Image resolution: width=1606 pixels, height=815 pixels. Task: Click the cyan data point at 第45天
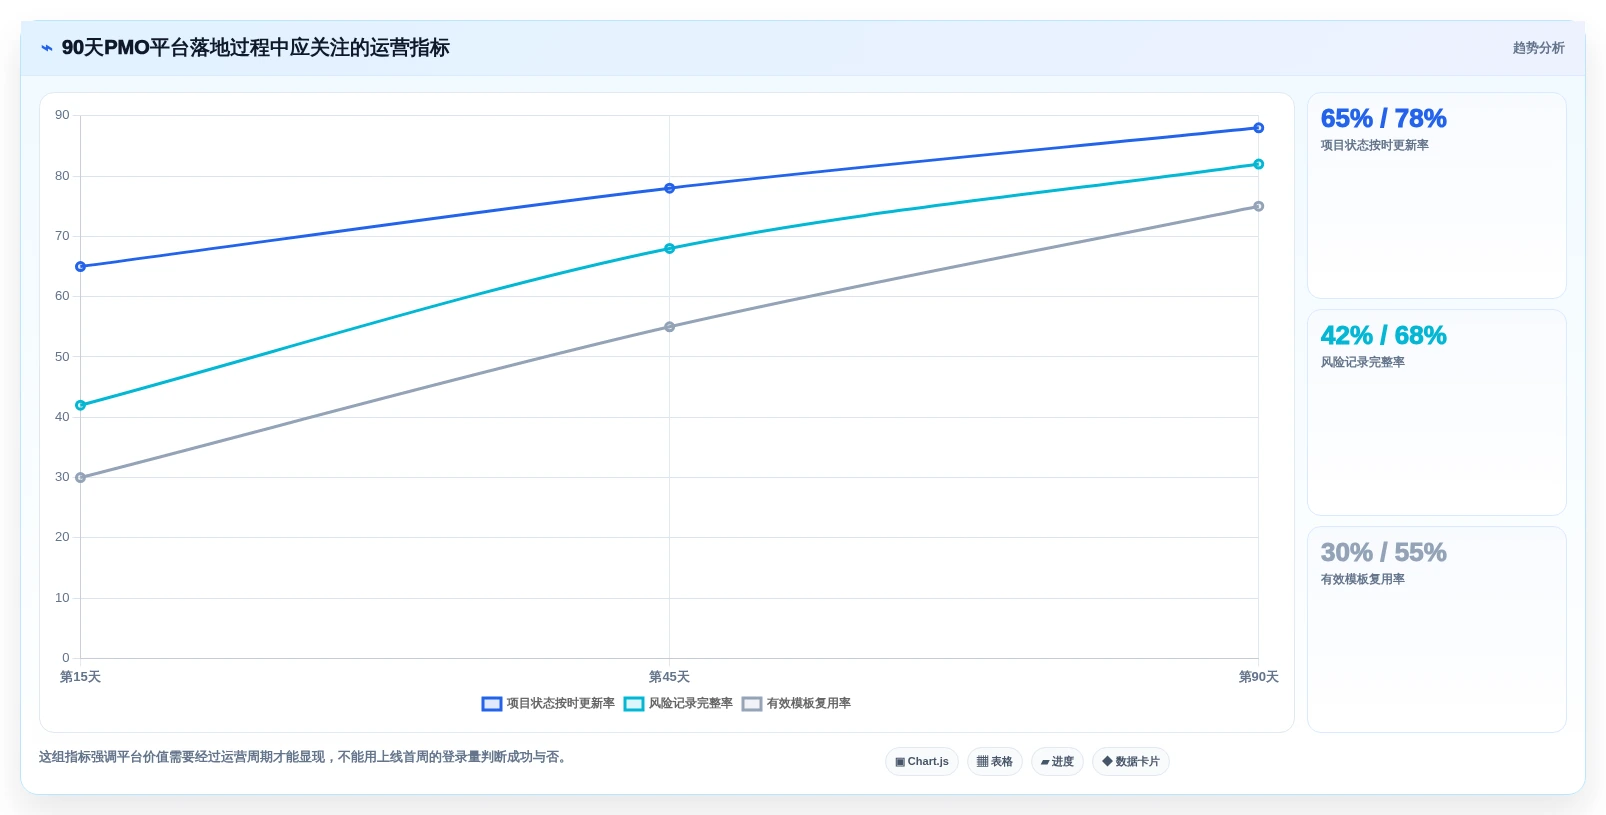pyautogui.click(x=670, y=248)
